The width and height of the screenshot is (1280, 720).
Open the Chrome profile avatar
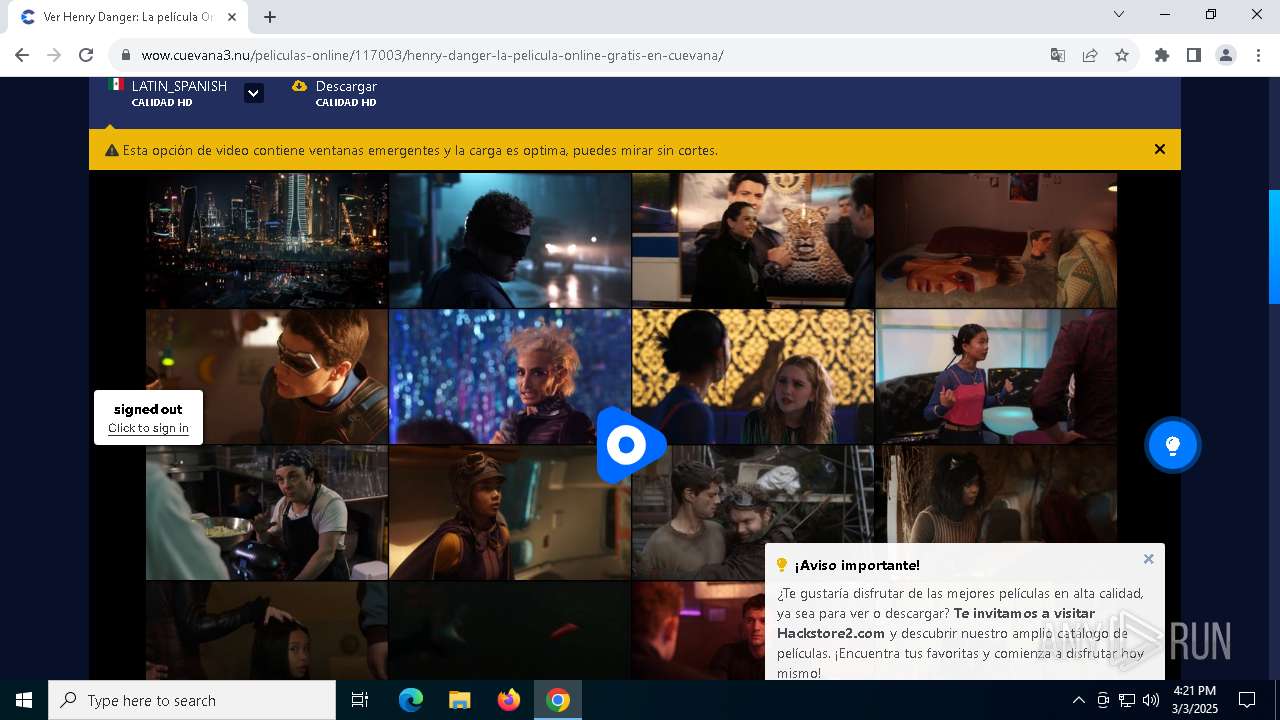coord(1226,55)
